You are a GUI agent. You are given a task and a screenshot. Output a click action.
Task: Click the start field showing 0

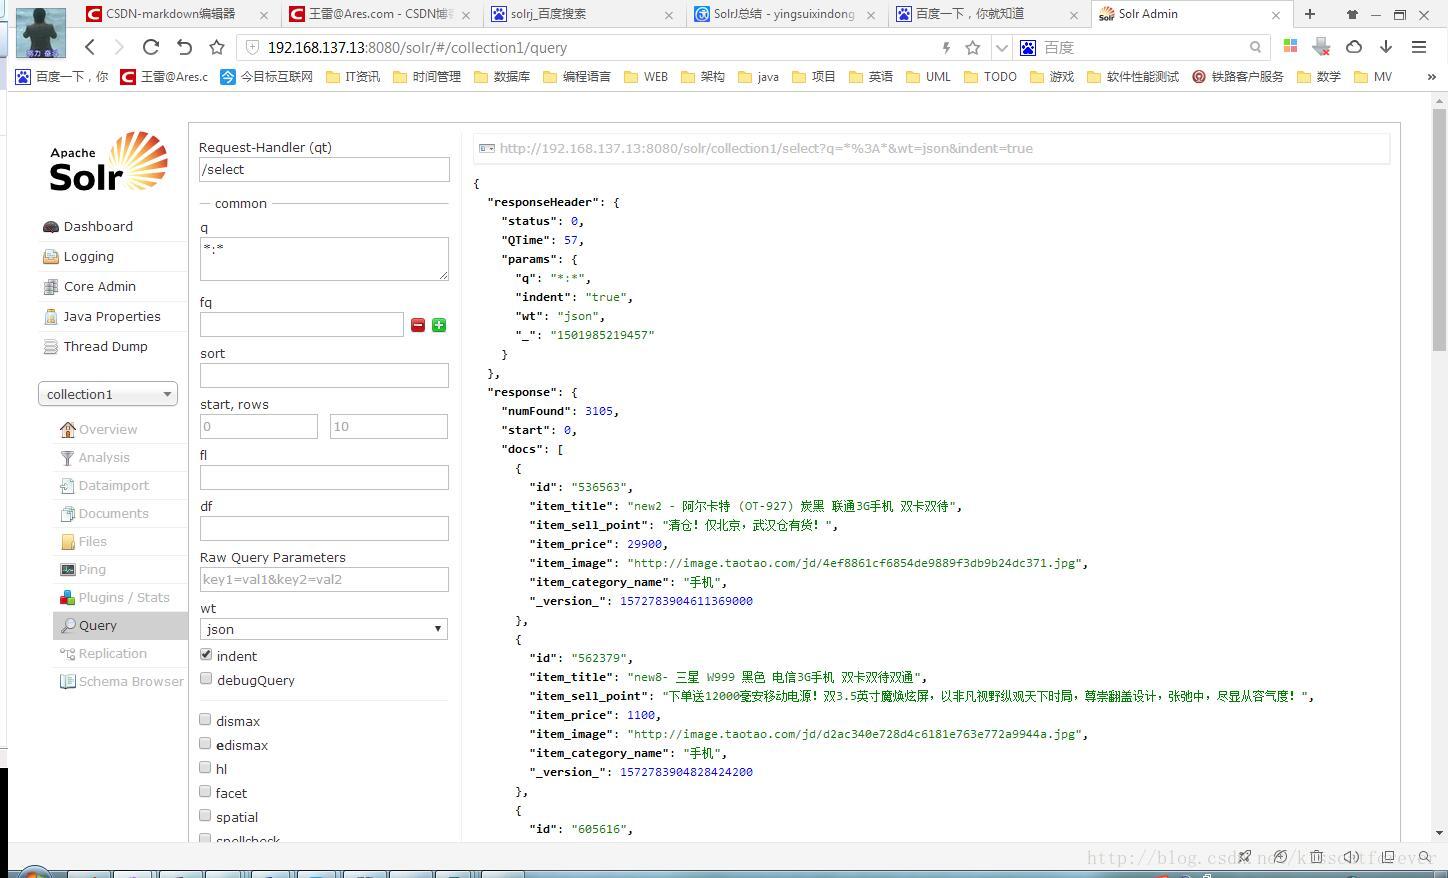259,427
